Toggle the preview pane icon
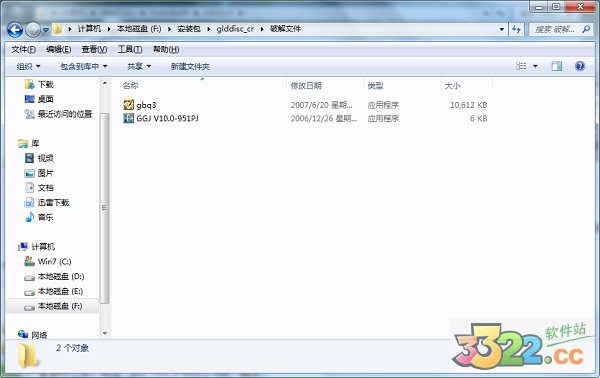 (557, 66)
